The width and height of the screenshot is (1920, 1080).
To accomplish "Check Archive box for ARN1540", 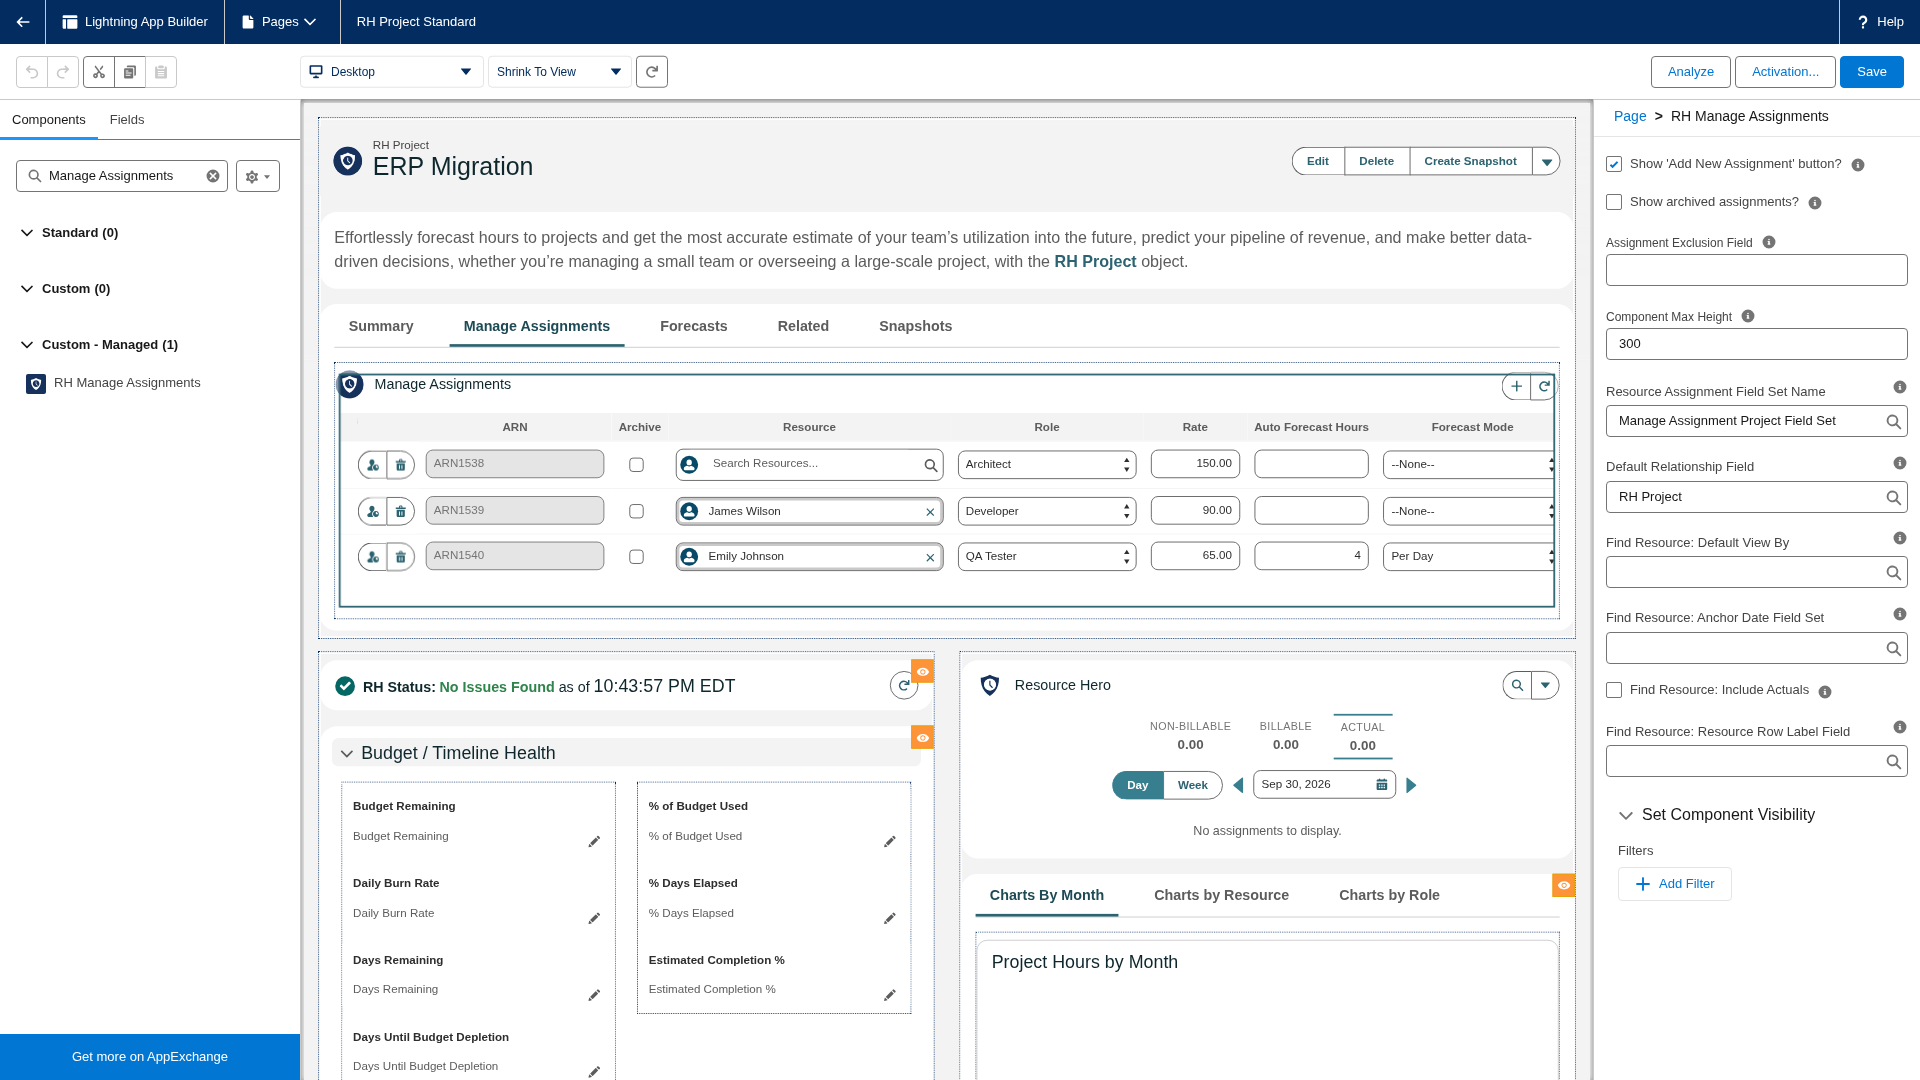I will coord(636,557).
